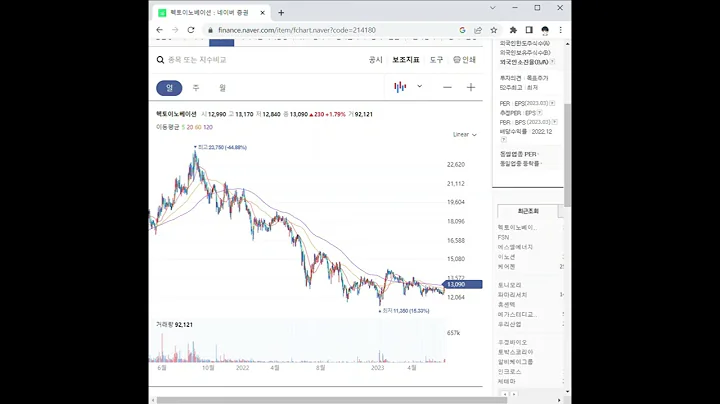Screen dimensions: 720x404
Task: Switch to the 벡토이노베이션 browser tab
Action: (x=210, y=13)
